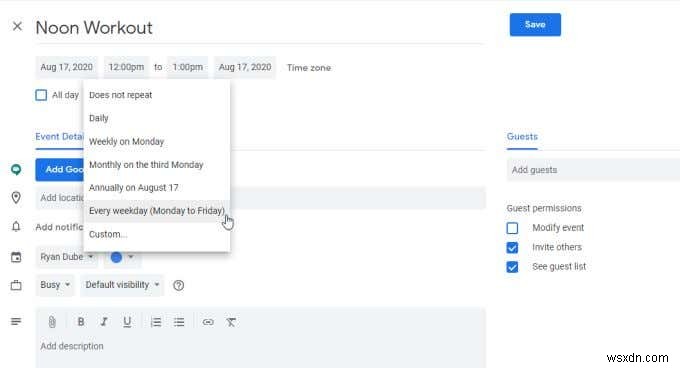Insert a numbered list
This screenshot has height=368, width=680.
coord(156,322)
